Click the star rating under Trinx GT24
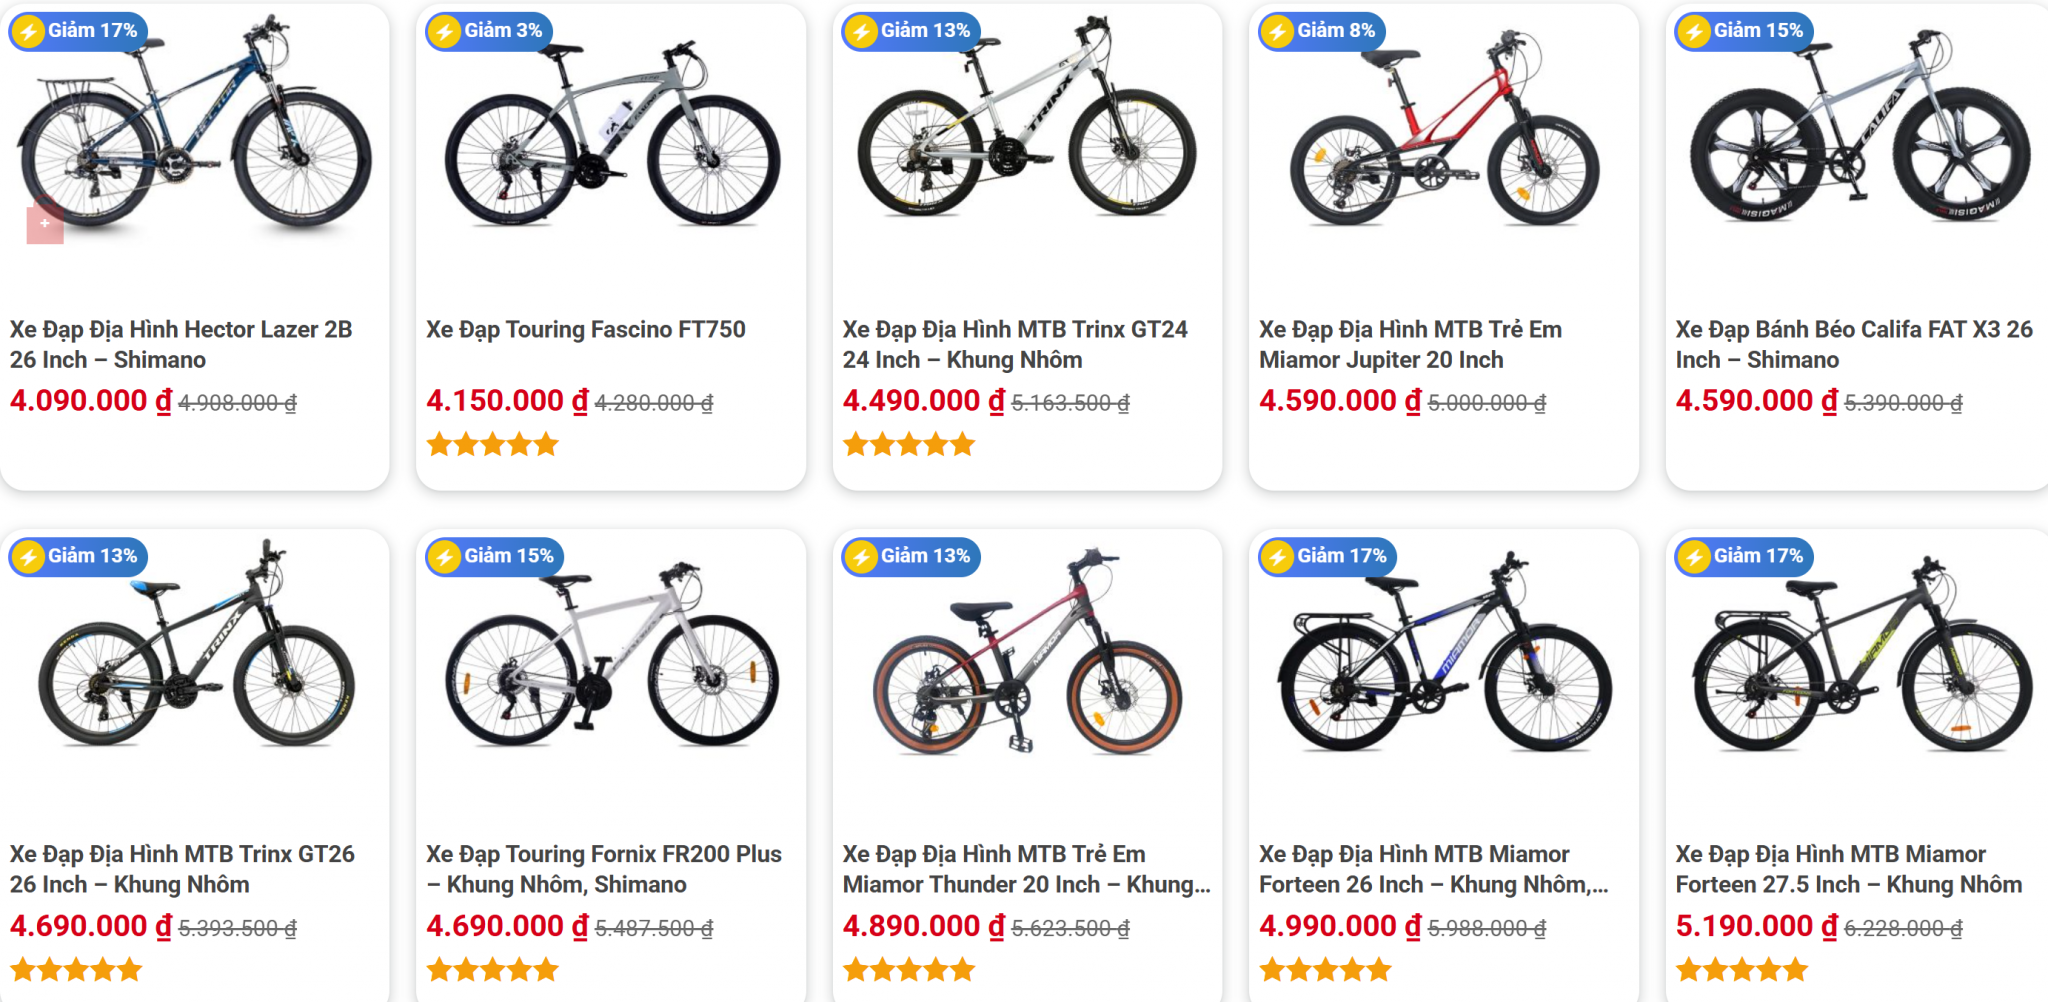 (908, 444)
